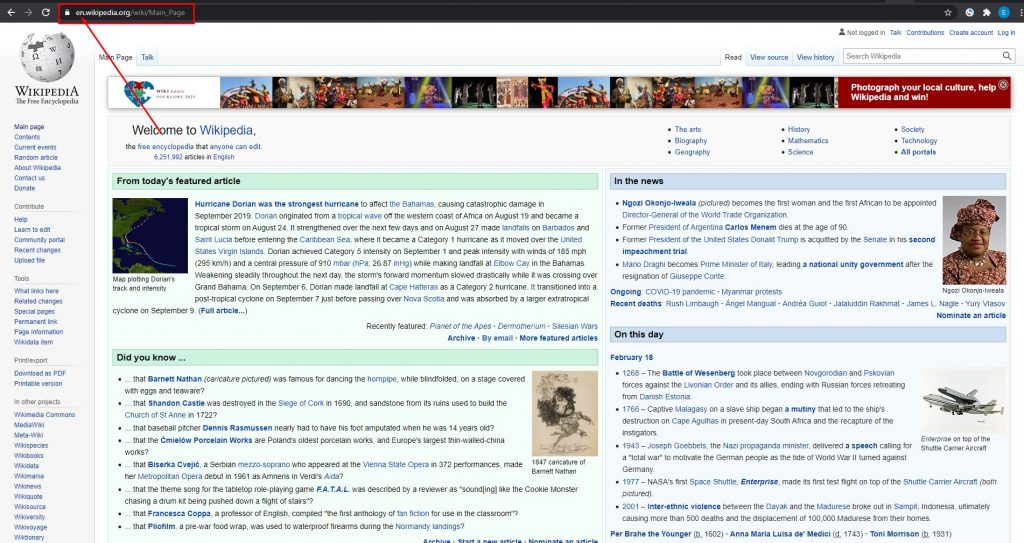Open the Technology portal link
The height and width of the screenshot is (543, 1024).
(919, 140)
